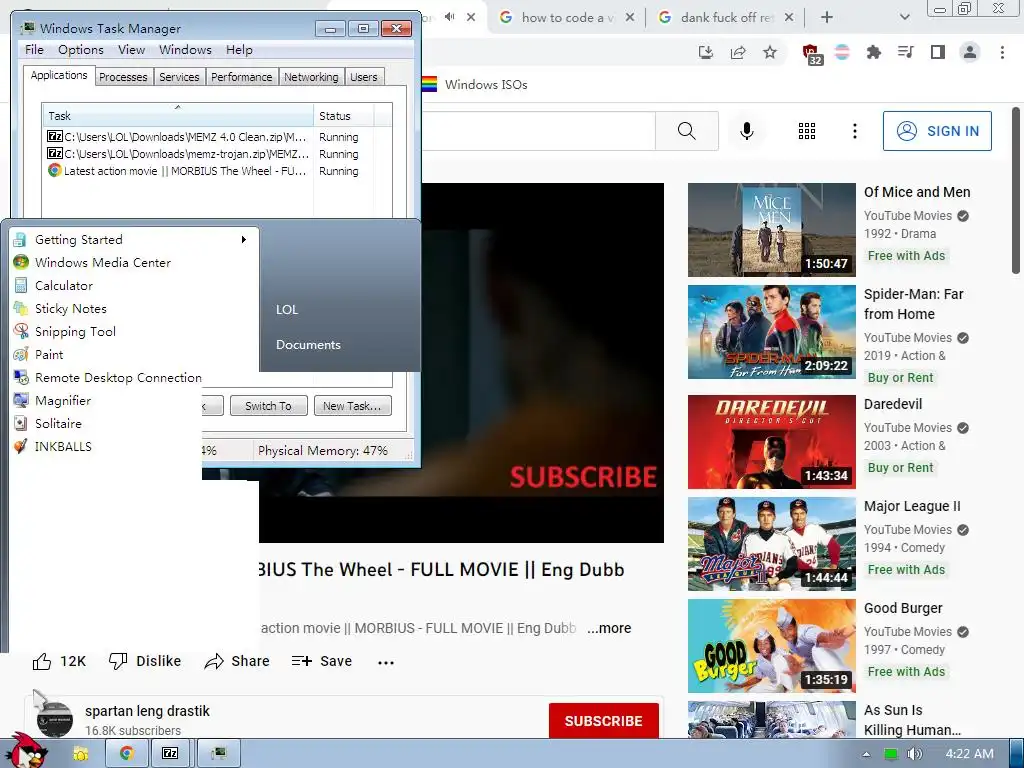Image resolution: width=1024 pixels, height=768 pixels.
Task: Save video to playlist
Action: (x=321, y=662)
